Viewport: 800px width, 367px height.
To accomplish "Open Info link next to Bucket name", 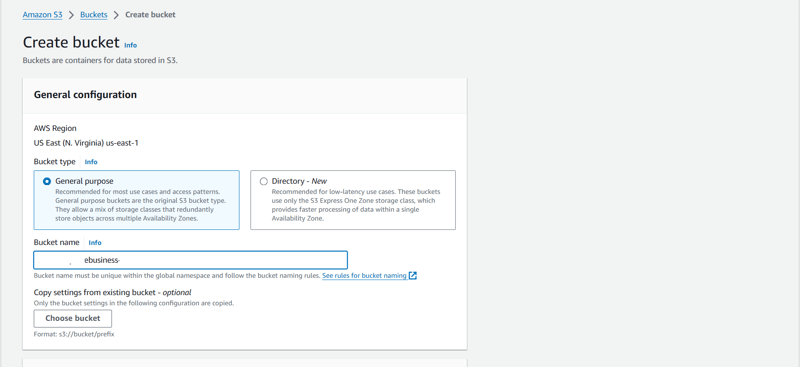I will [x=95, y=243].
